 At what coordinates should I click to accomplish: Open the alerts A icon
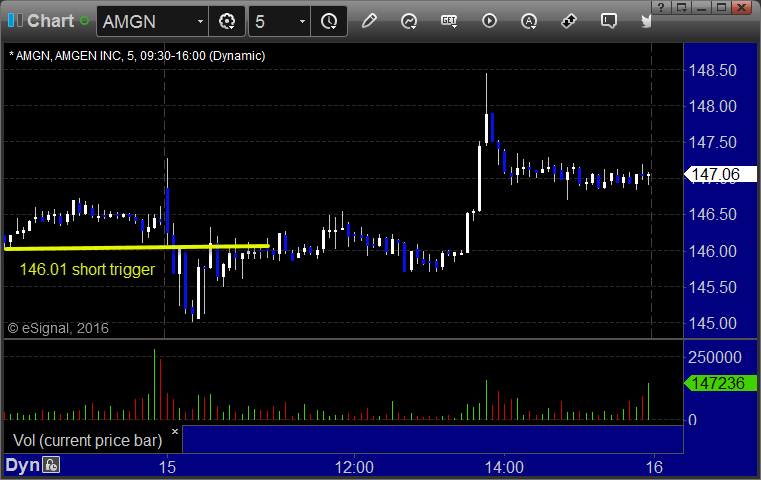point(529,21)
